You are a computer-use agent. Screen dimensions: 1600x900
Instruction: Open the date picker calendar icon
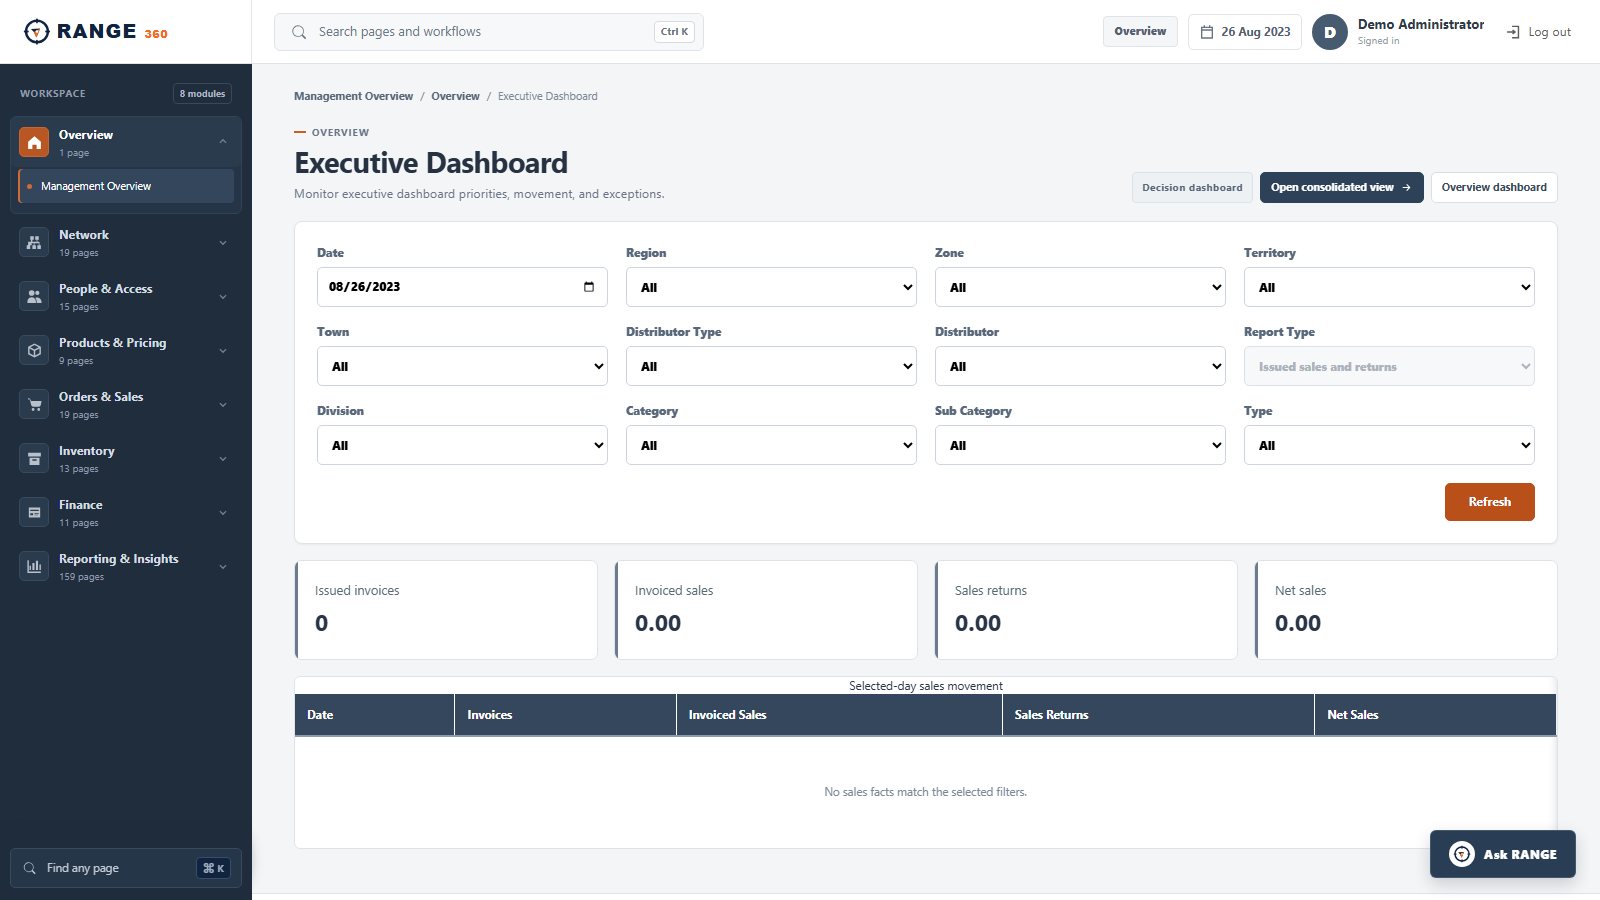589,287
